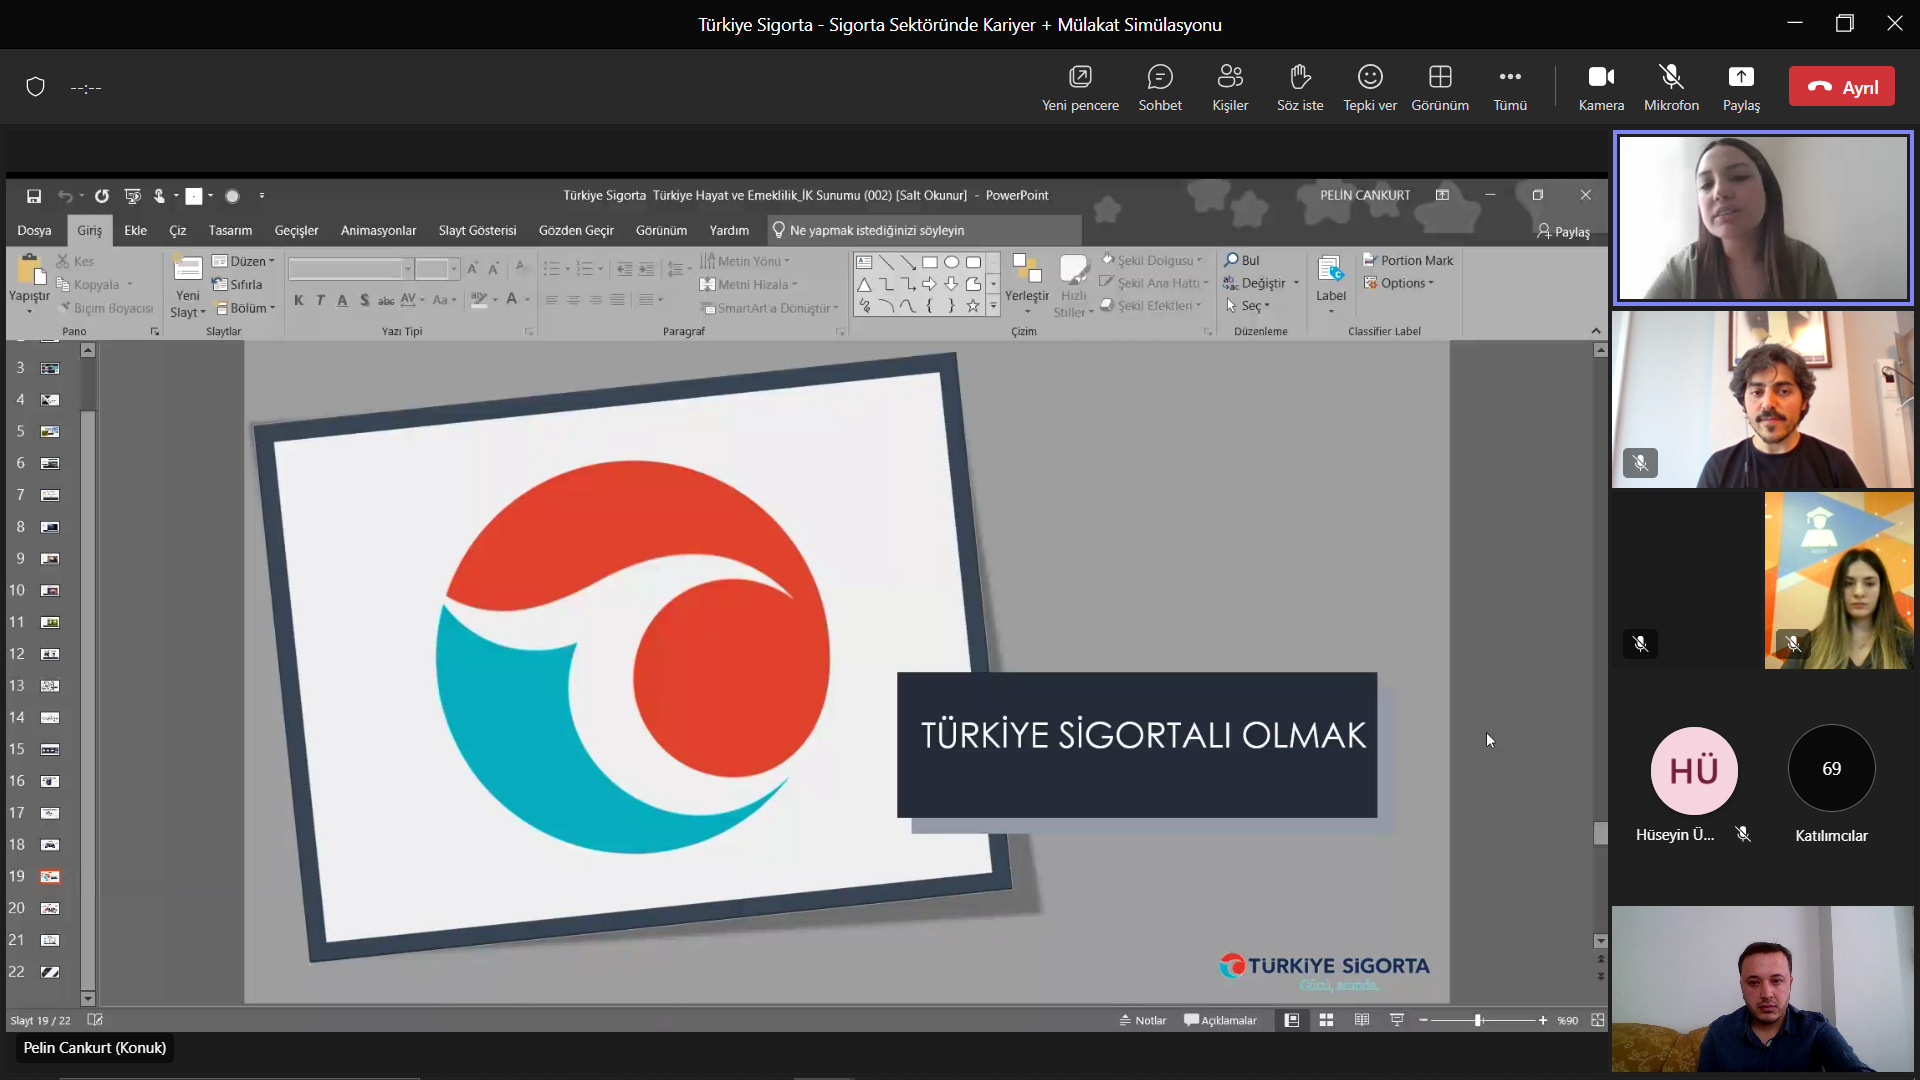Toggle underline (A) formatting
1920x1080 pixels.
point(342,300)
